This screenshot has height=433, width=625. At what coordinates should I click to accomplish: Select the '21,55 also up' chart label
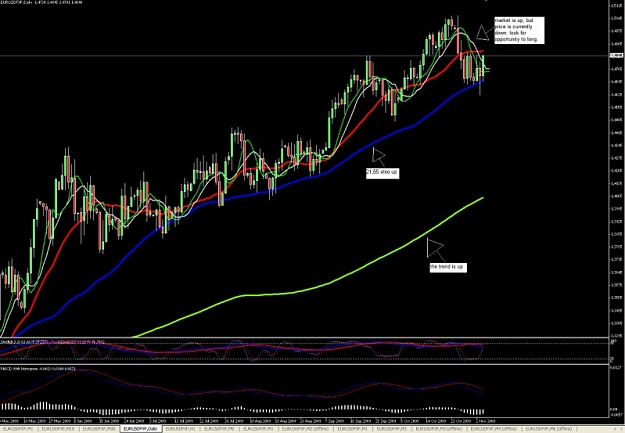(x=382, y=172)
